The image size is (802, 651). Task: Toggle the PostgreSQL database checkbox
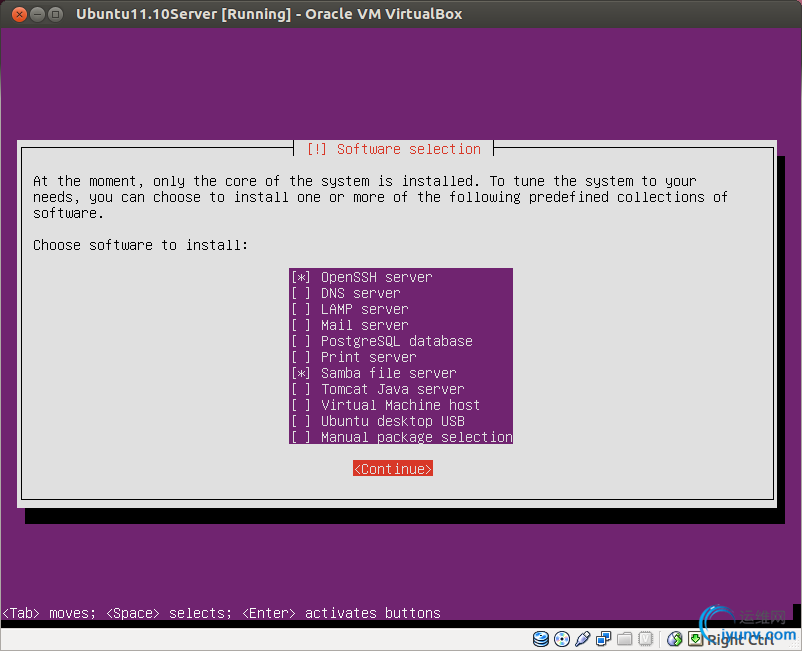click(x=301, y=341)
